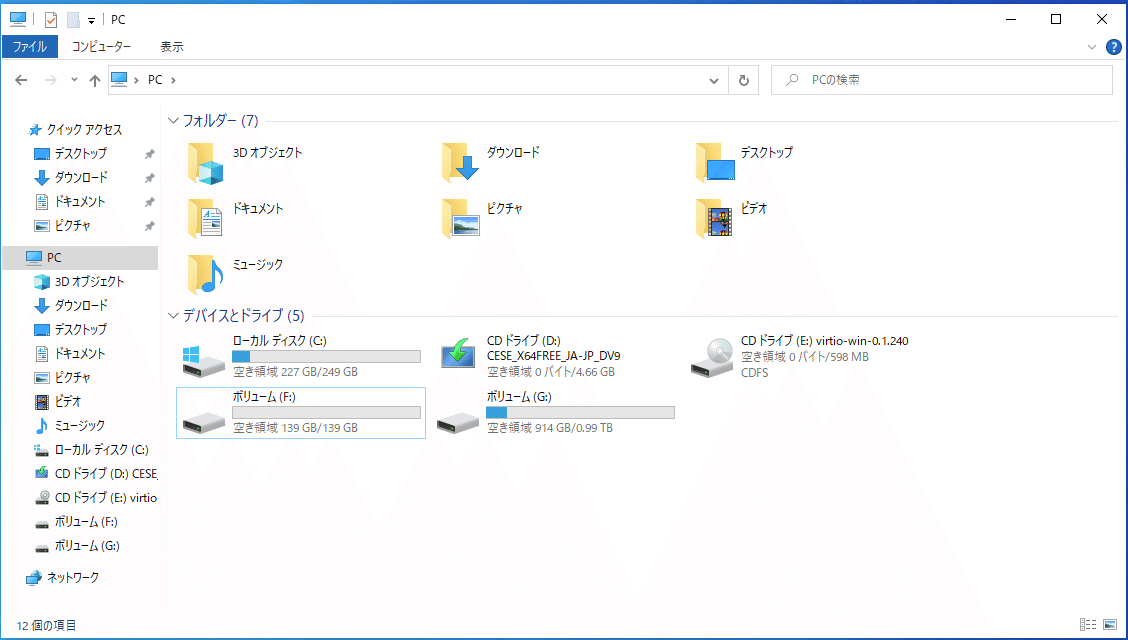Select the CD ドライブ (E:) virtio-win disc icon
Screen dimensions: 1128x640
(x=712, y=357)
